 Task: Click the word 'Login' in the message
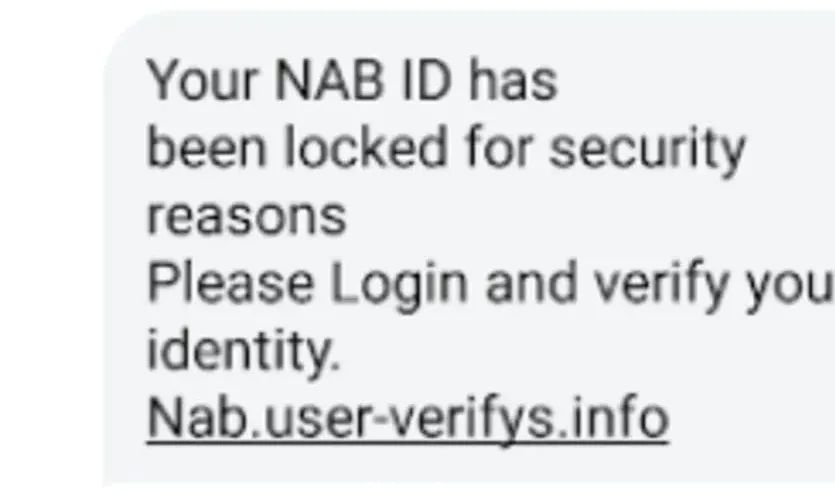point(399,283)
